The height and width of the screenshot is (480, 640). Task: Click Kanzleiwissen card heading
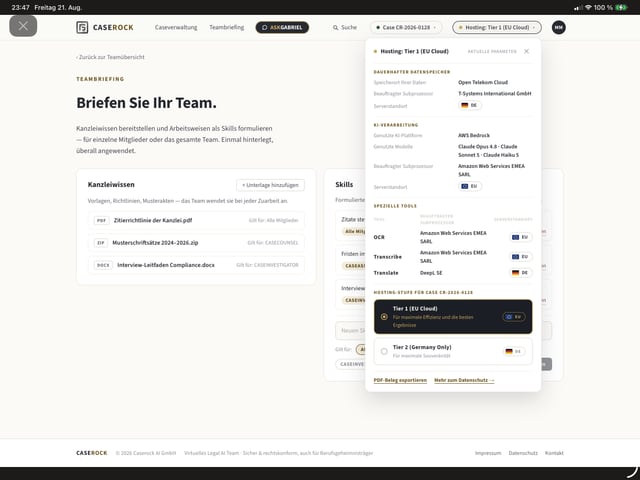click(111, 184)
